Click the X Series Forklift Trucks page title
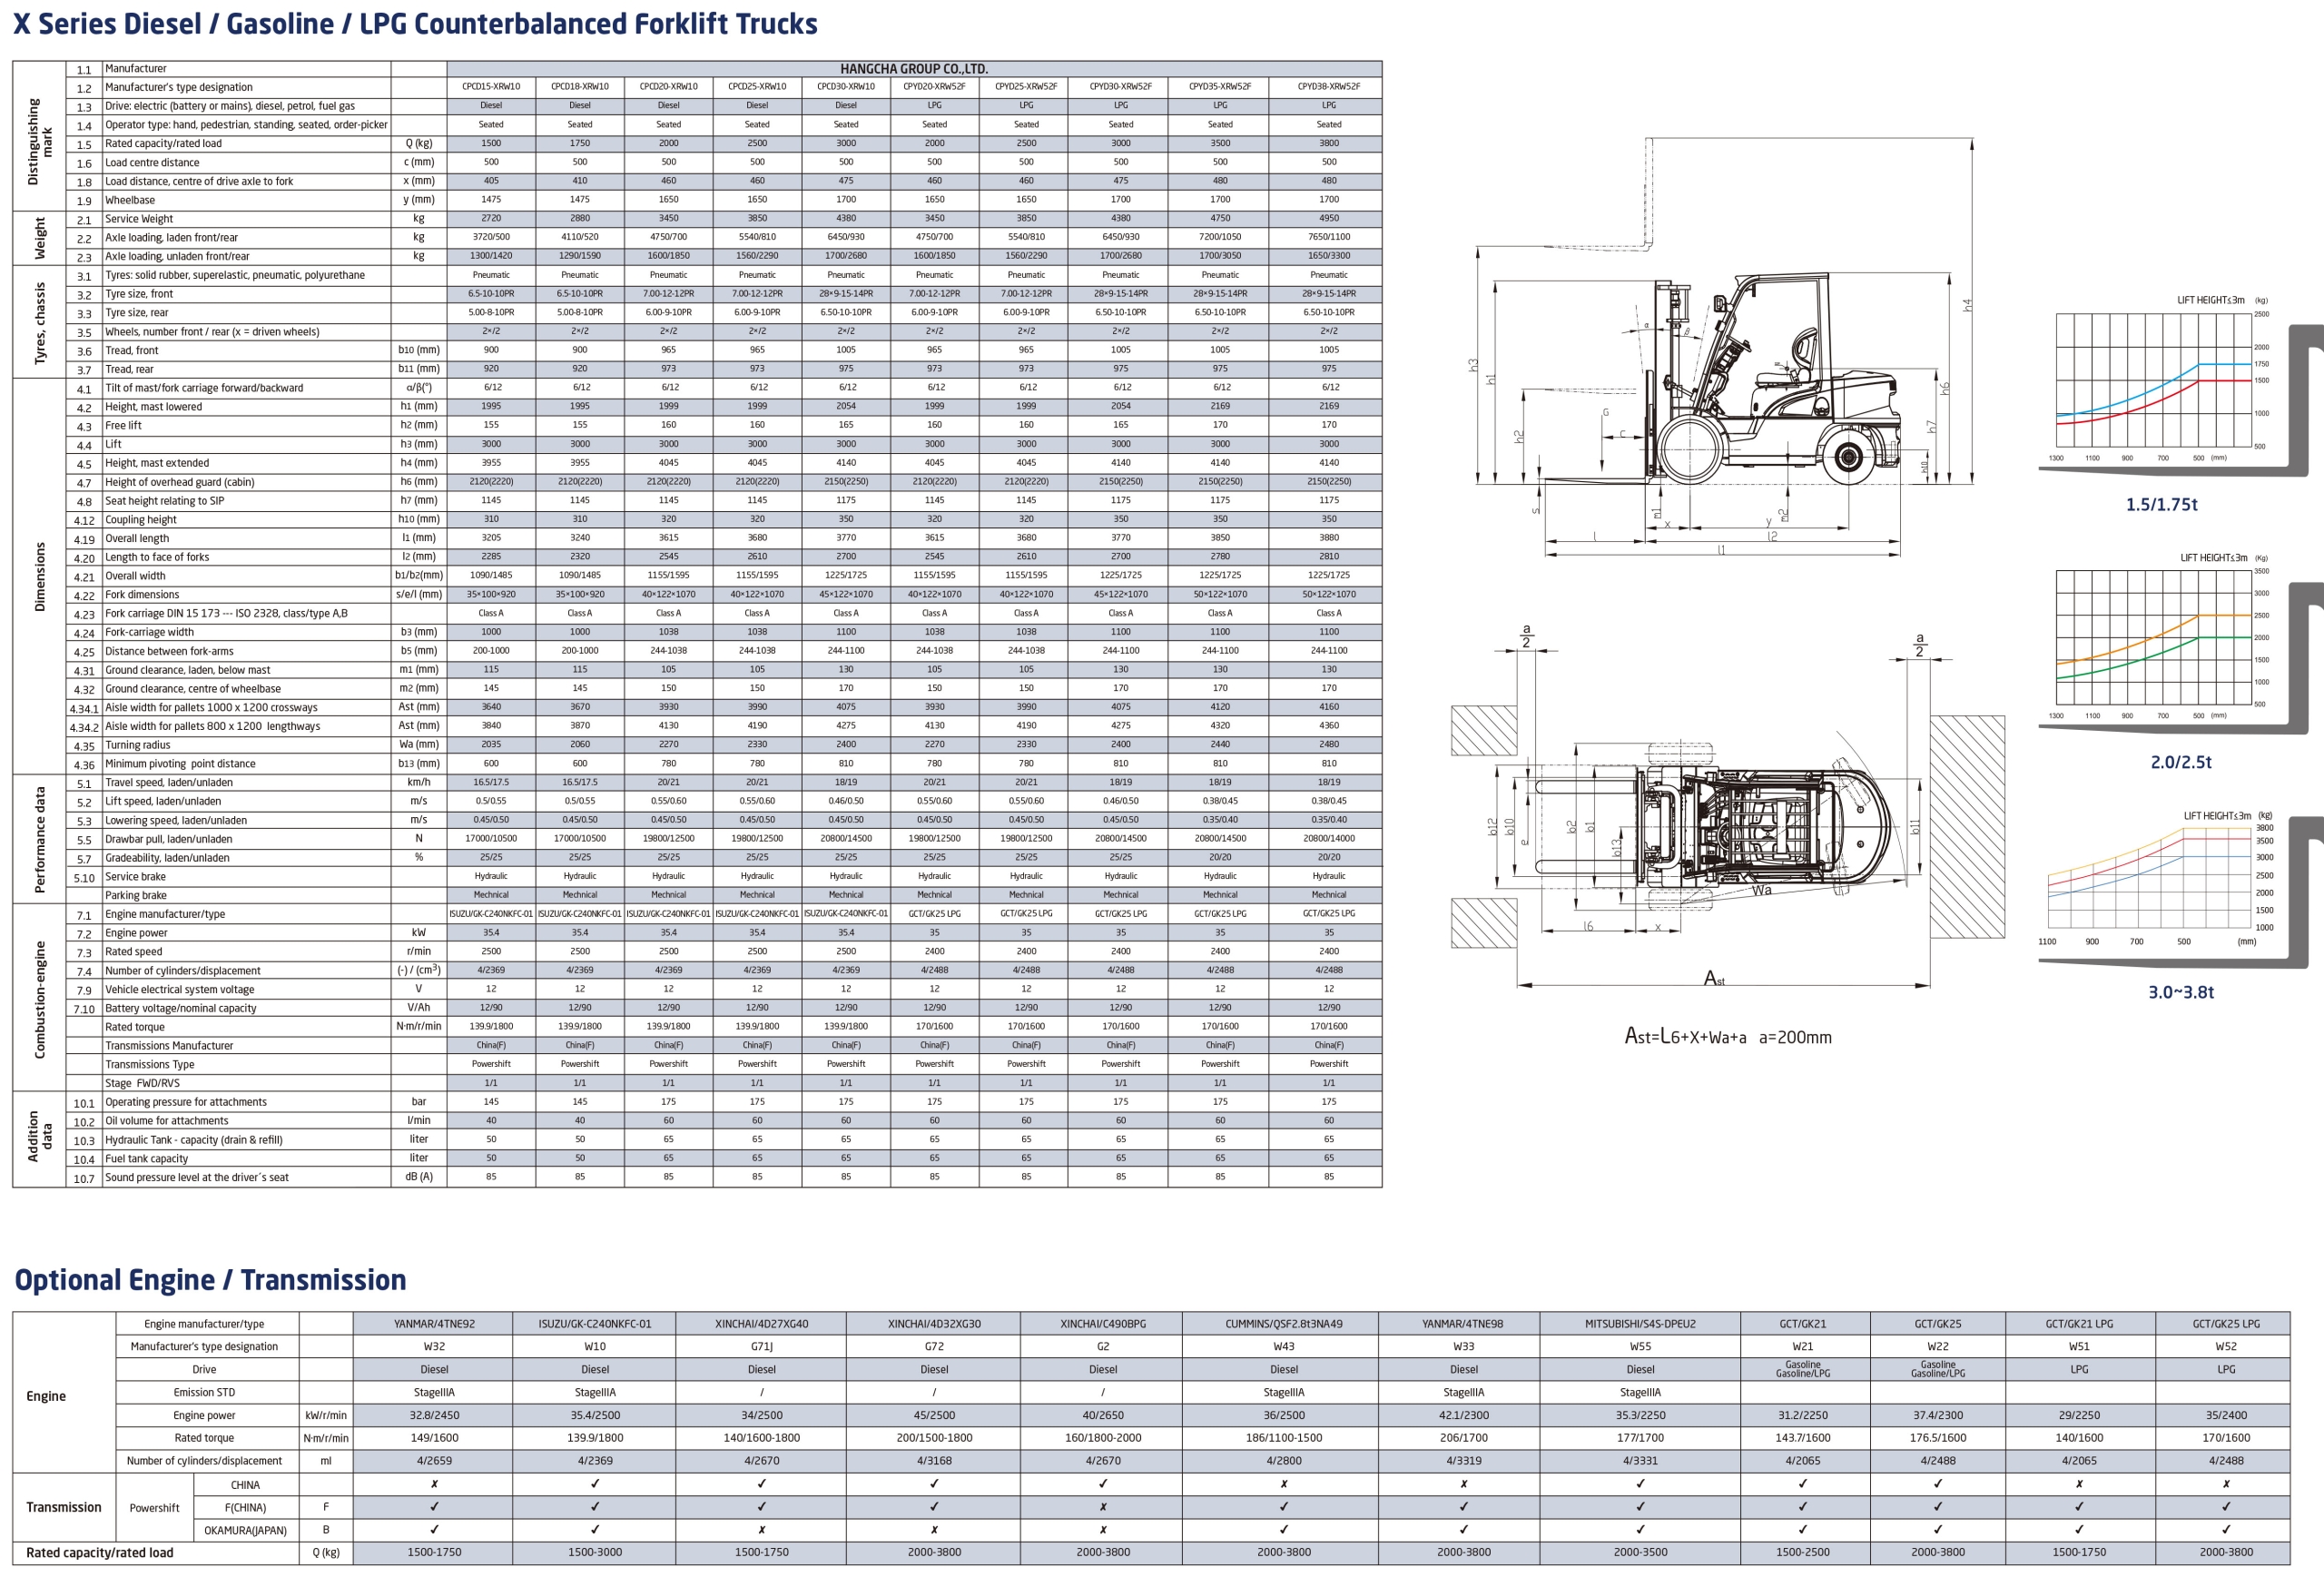Screen dimensions: 2324x1577 [x=415, y=24]
